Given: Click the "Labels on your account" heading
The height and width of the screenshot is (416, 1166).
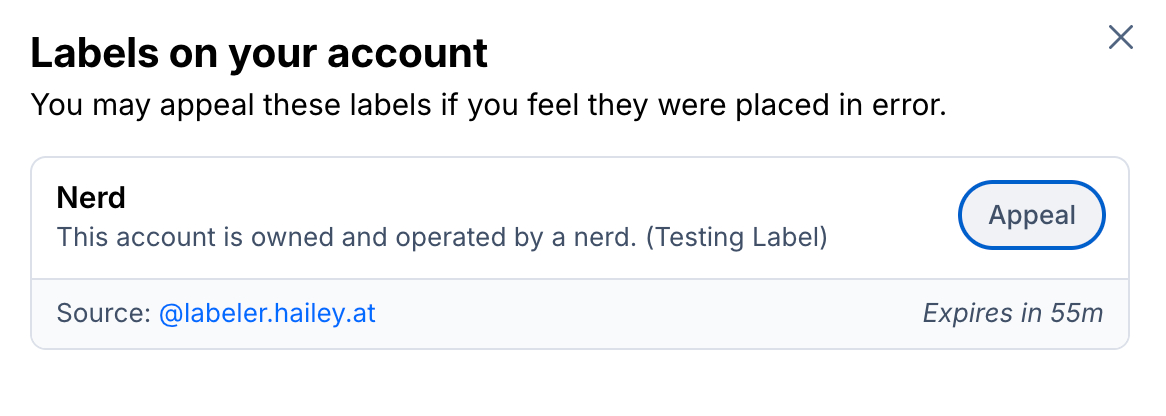Looking at the screenshot, I should tap(259, 53).
